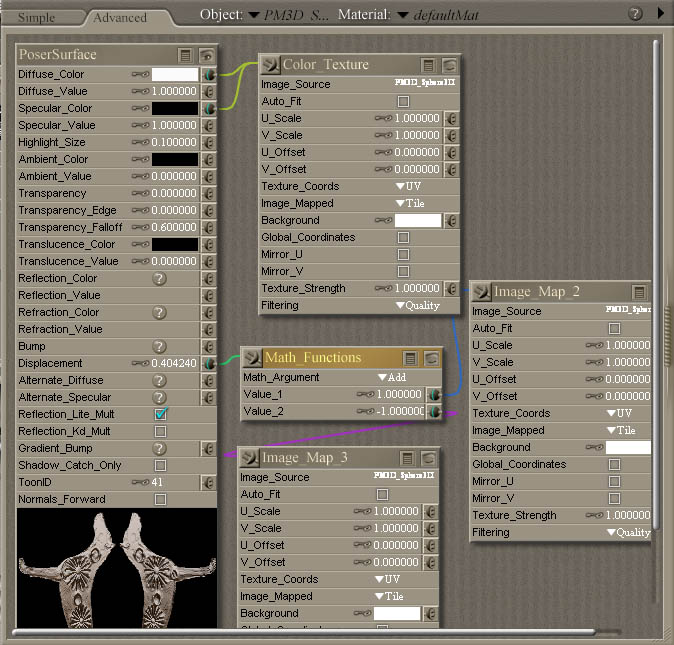Open the Image_Map_3 node options list icon
Image resolution: width=674 pixels, height=645 pixels.
[x=407, y=459]
